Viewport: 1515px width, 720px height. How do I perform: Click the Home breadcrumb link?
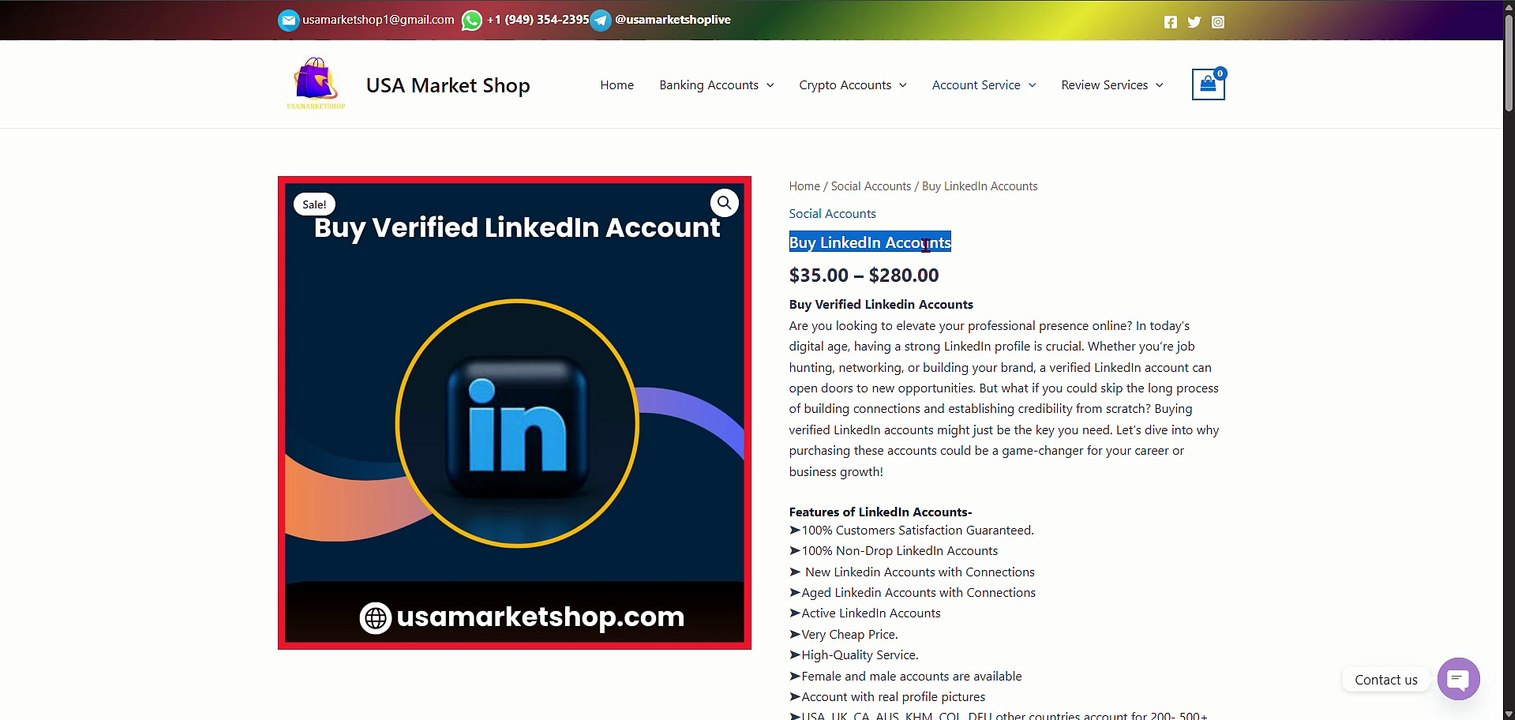(804, 186)
